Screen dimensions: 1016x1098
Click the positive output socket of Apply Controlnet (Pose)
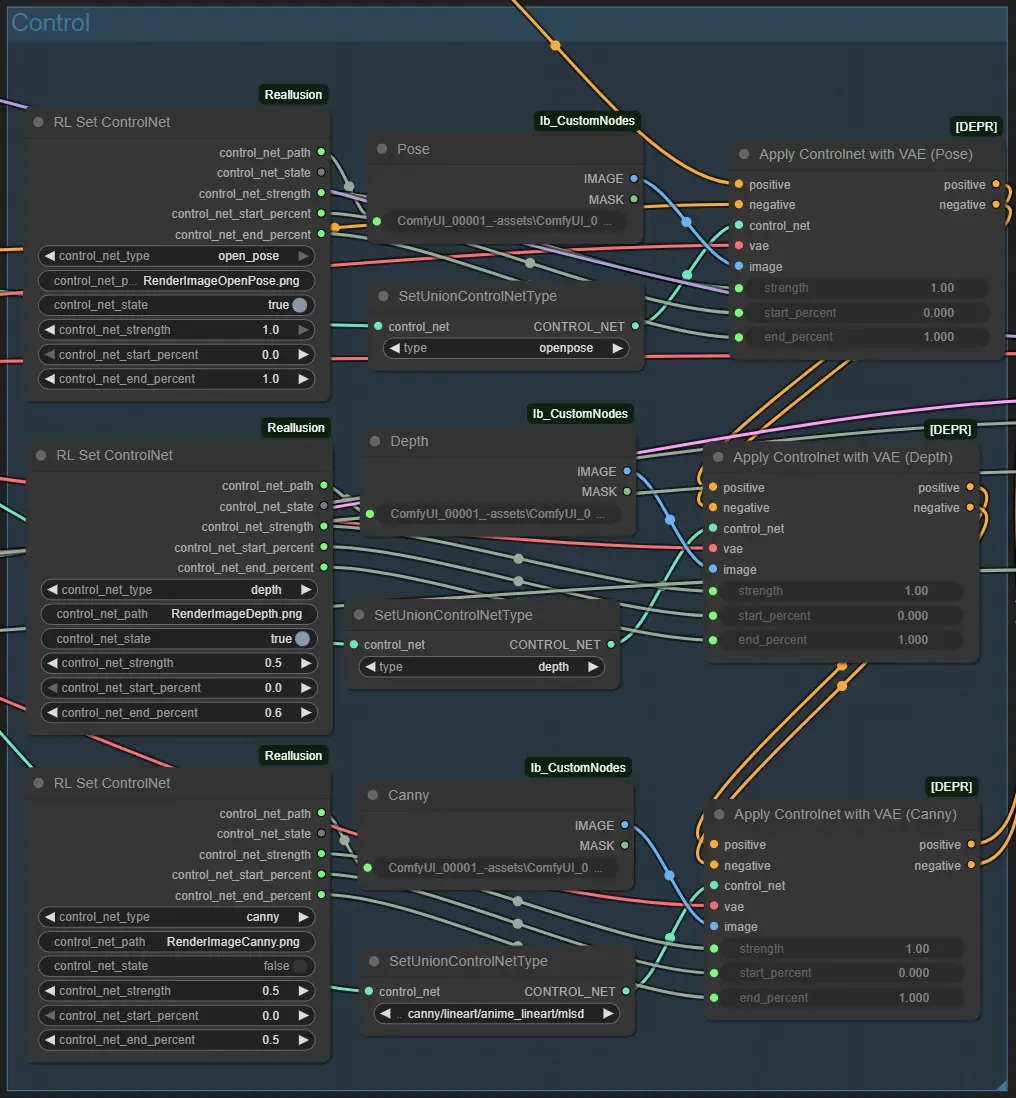(996, 184)
